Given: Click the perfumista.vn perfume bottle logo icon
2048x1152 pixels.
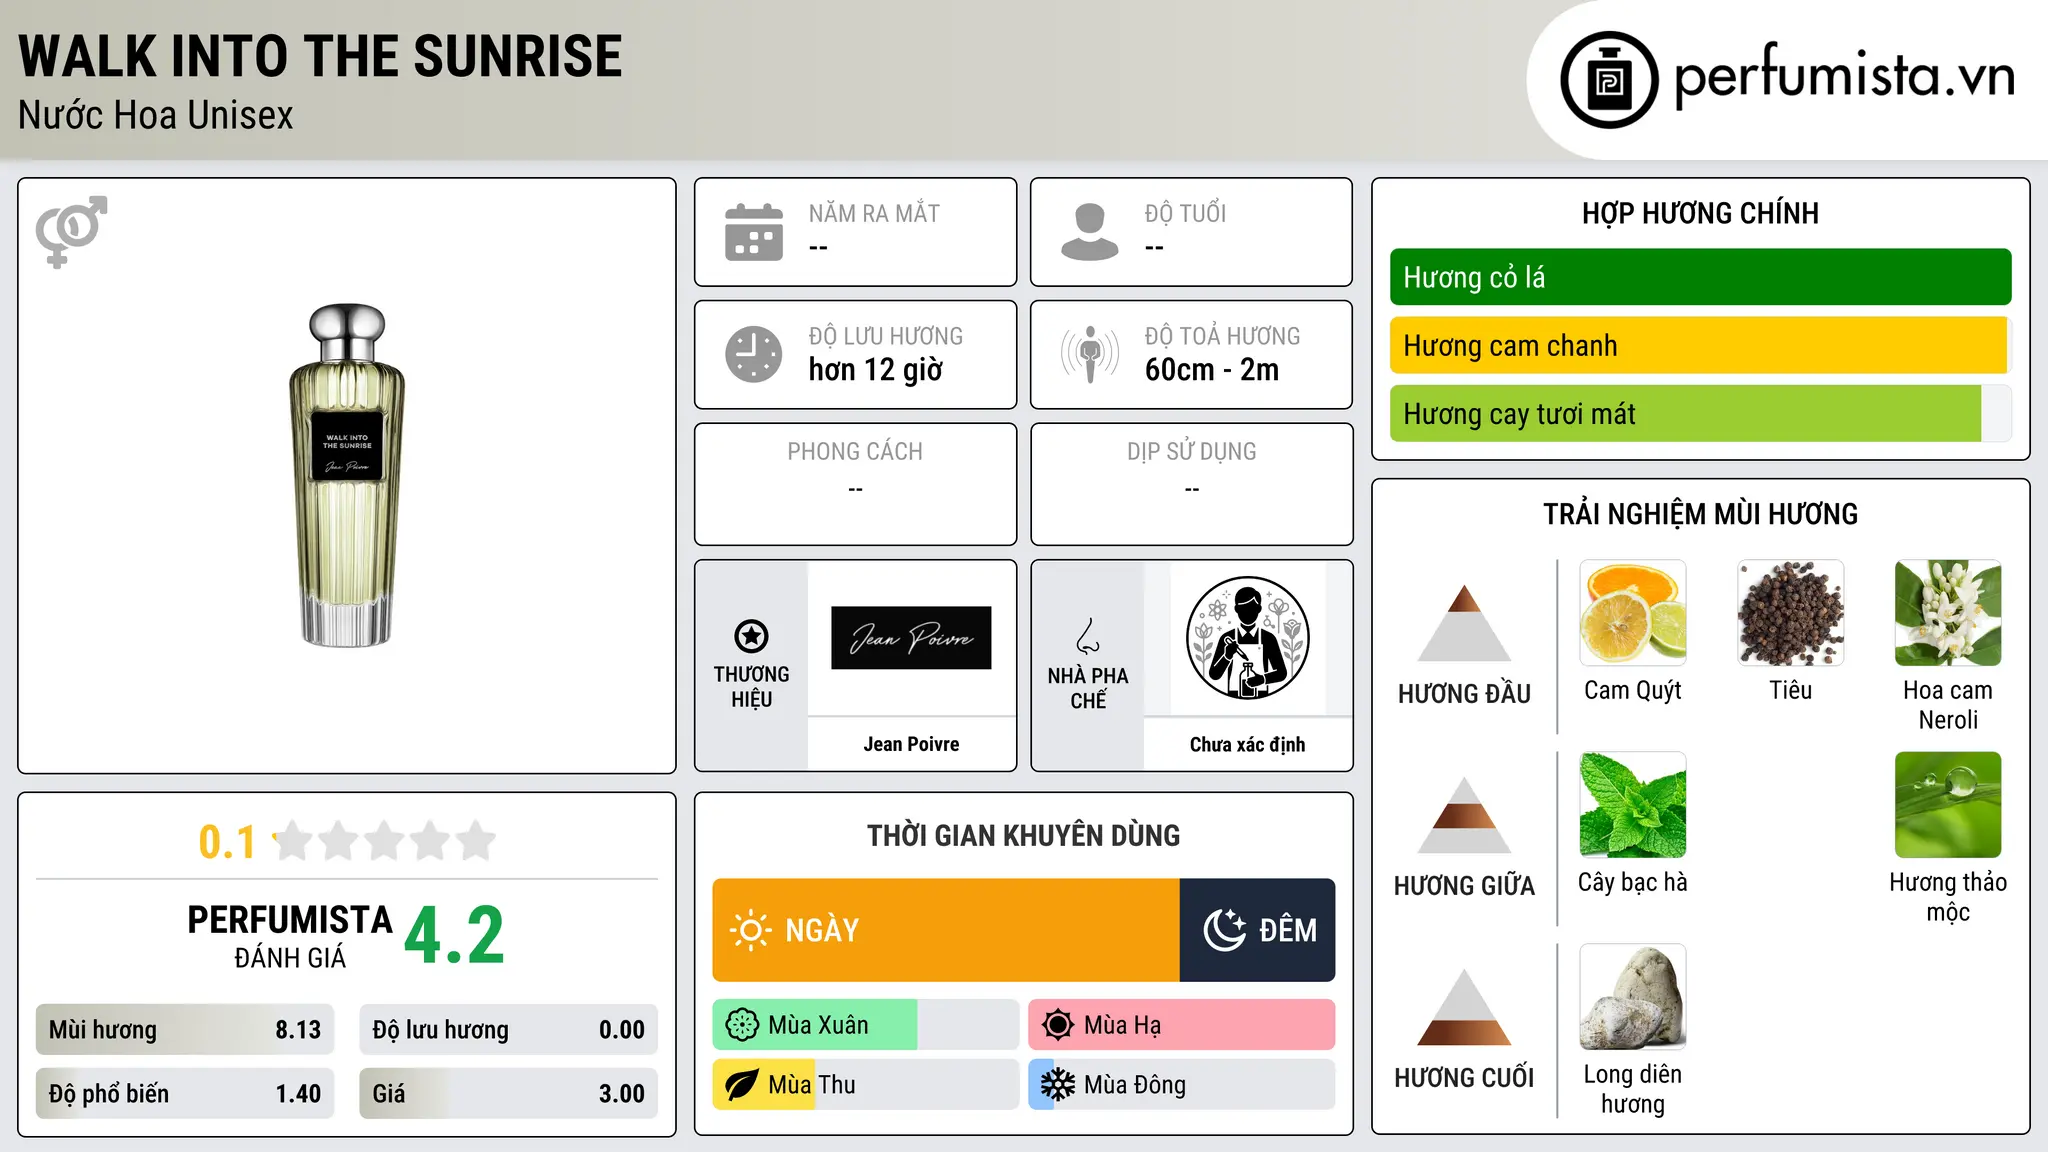Looking at the screenshot, I should click(1609, 80).
